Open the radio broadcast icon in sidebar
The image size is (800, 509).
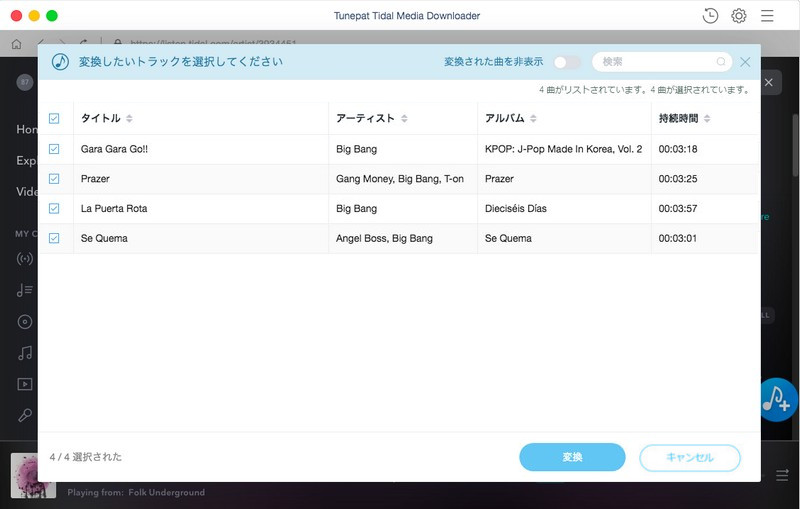pyautogui.click(x=24, y=259)
